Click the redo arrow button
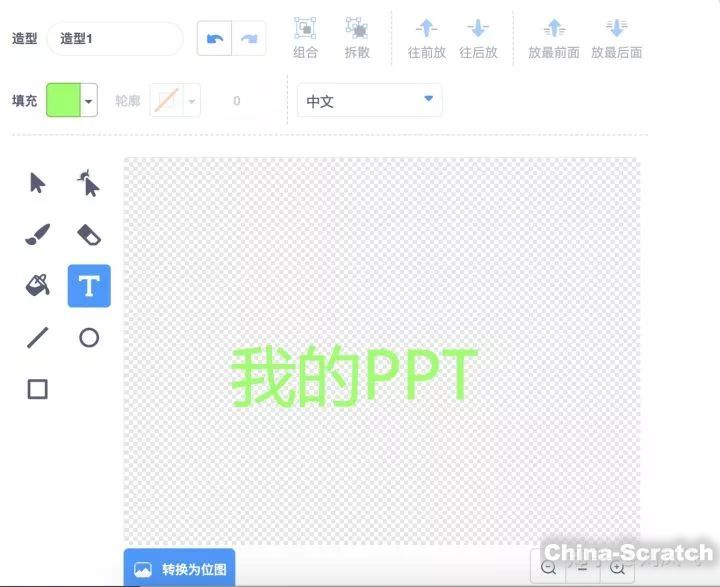 pos(249,38)
